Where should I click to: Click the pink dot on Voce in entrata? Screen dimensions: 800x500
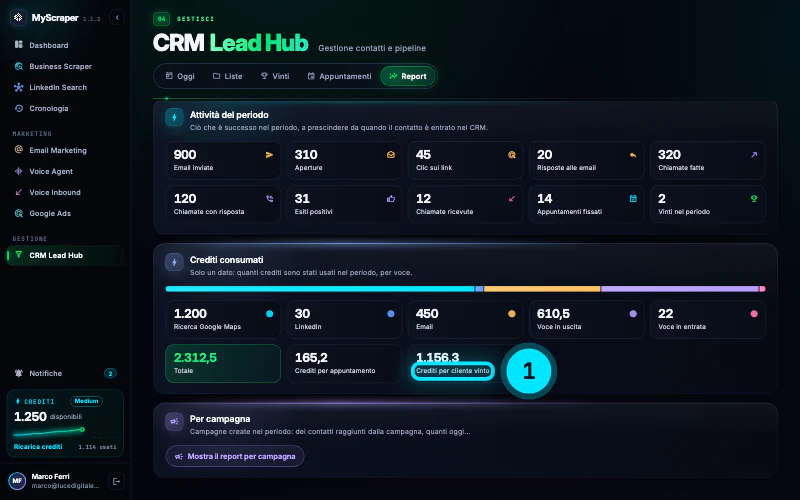point(754,314)
